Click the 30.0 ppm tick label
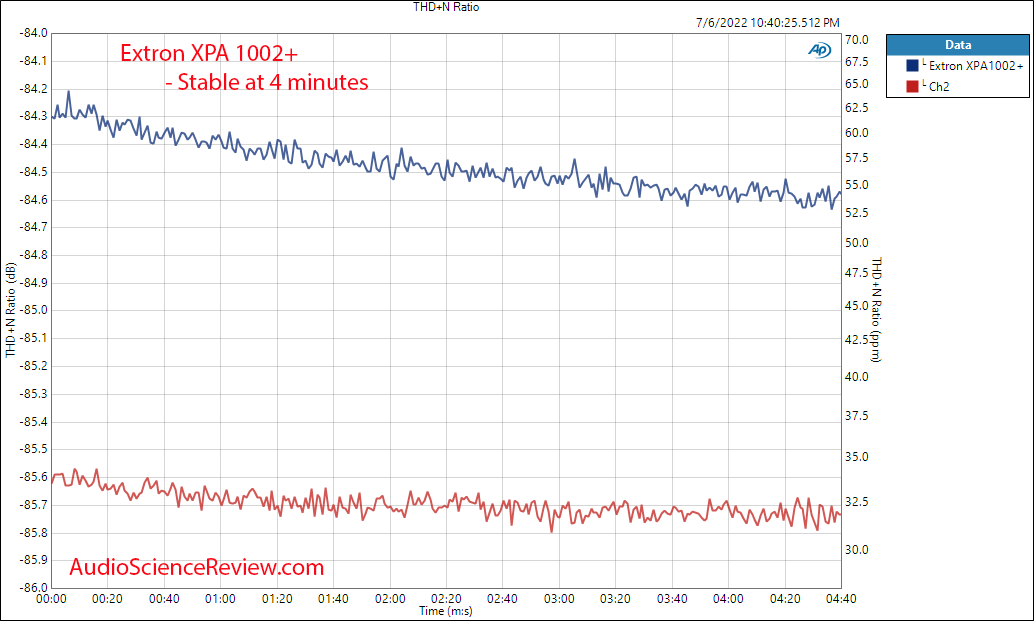Screen dimensions: 1034x621 (857, 550)
